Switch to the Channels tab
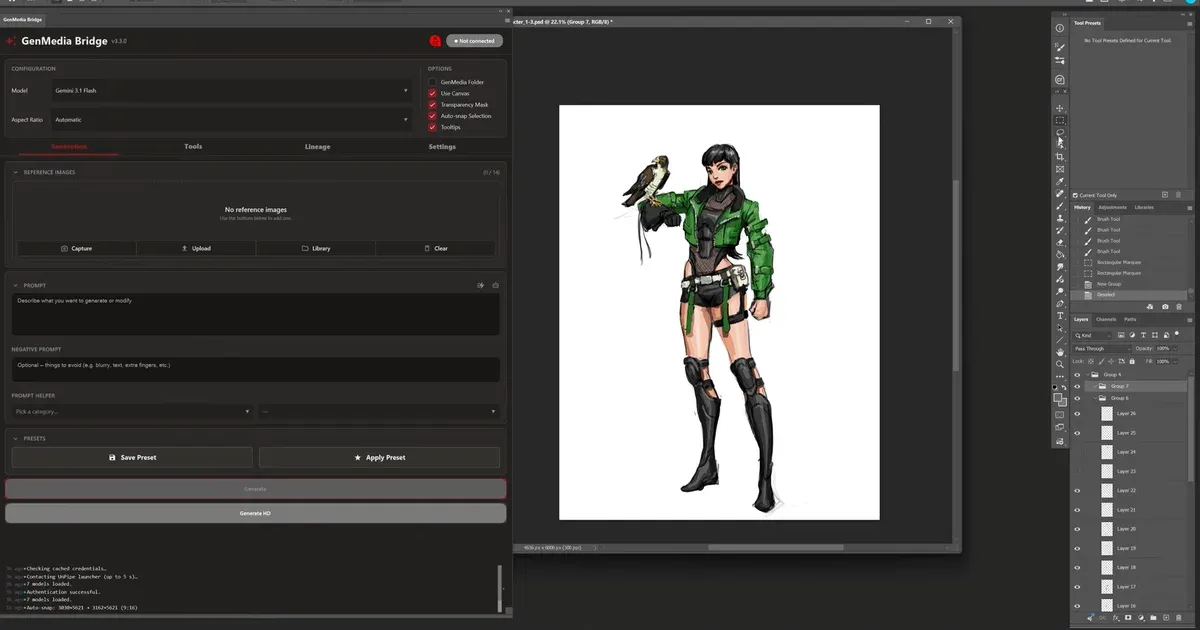 coord(1107,319)
